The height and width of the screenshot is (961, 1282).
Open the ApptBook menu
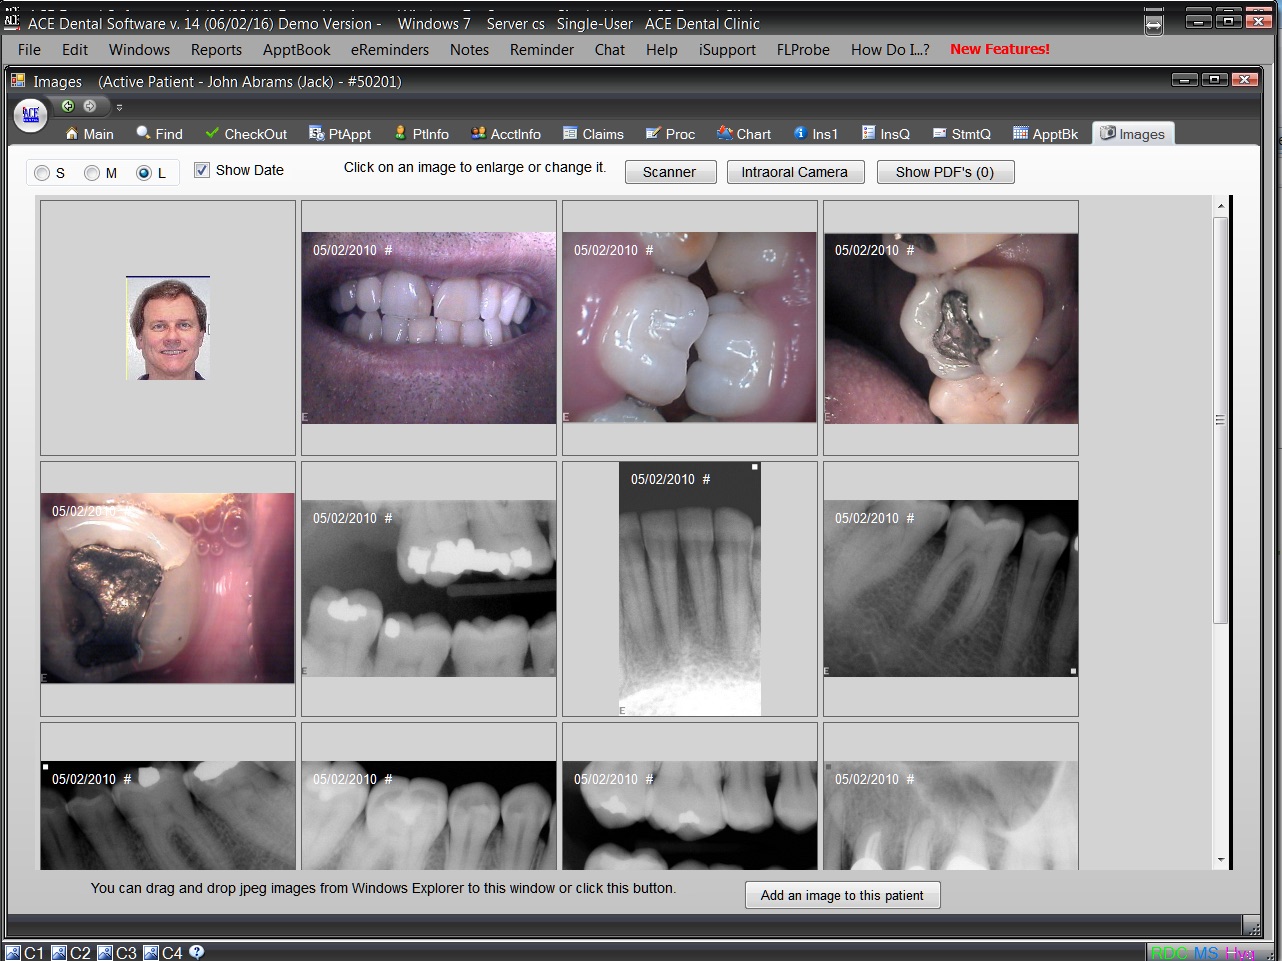(297, 49)
